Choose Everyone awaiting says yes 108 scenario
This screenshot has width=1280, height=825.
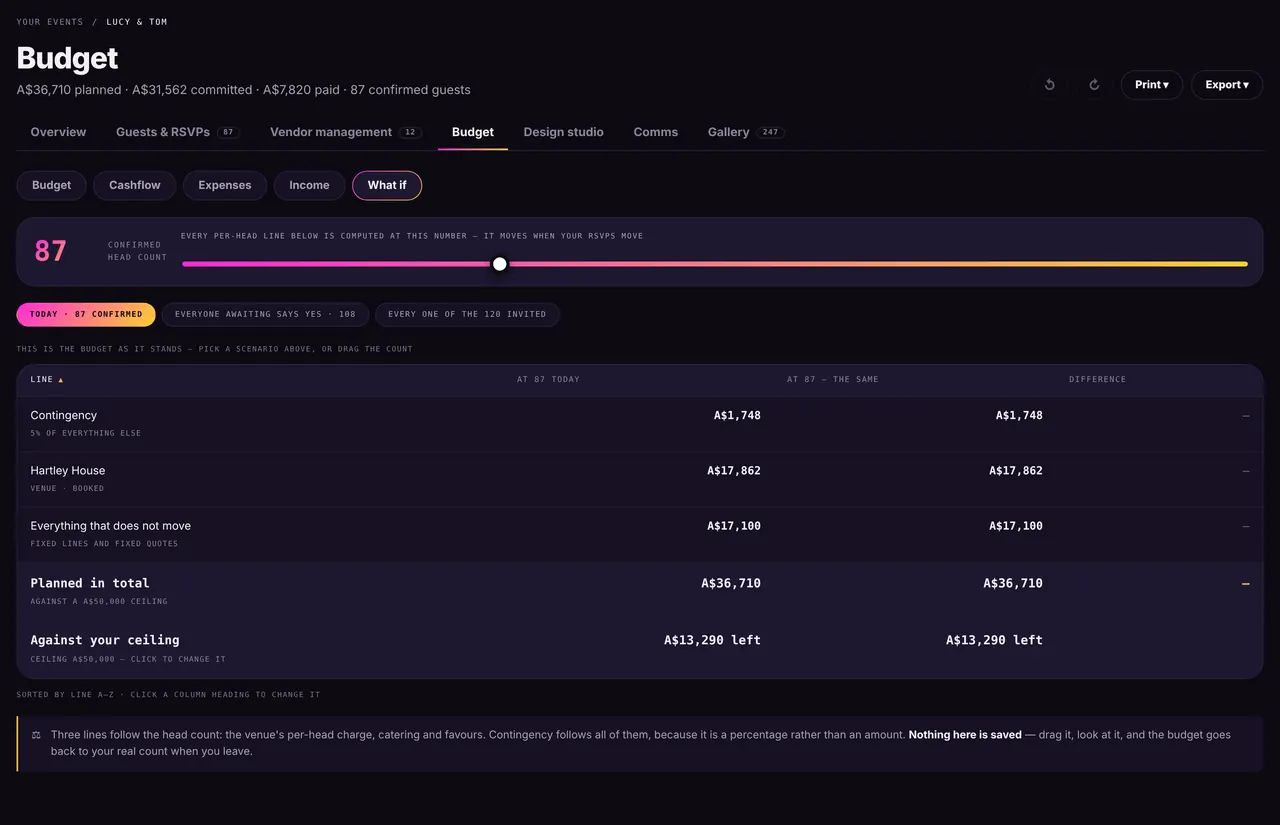(265, 314)
